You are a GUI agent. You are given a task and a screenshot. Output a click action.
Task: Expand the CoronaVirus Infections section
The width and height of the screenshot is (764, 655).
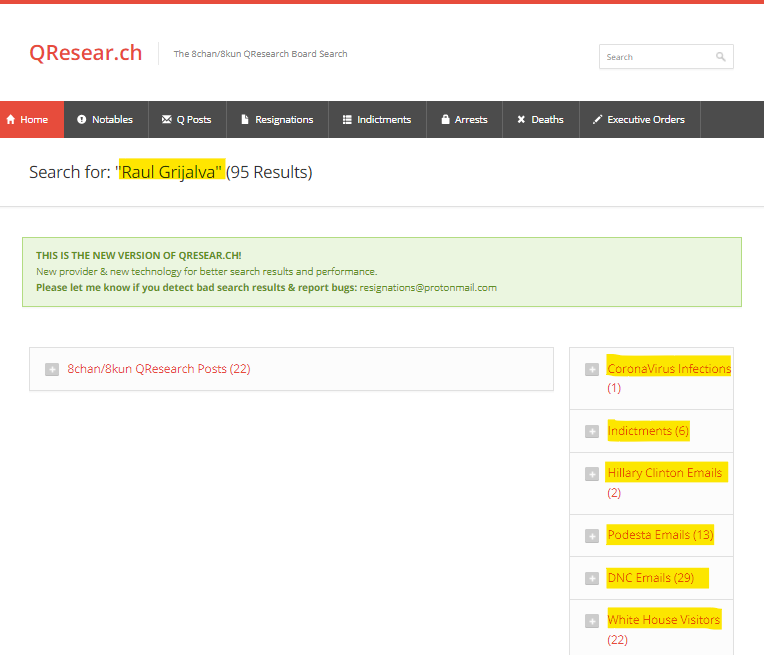(x=592, y=369)
